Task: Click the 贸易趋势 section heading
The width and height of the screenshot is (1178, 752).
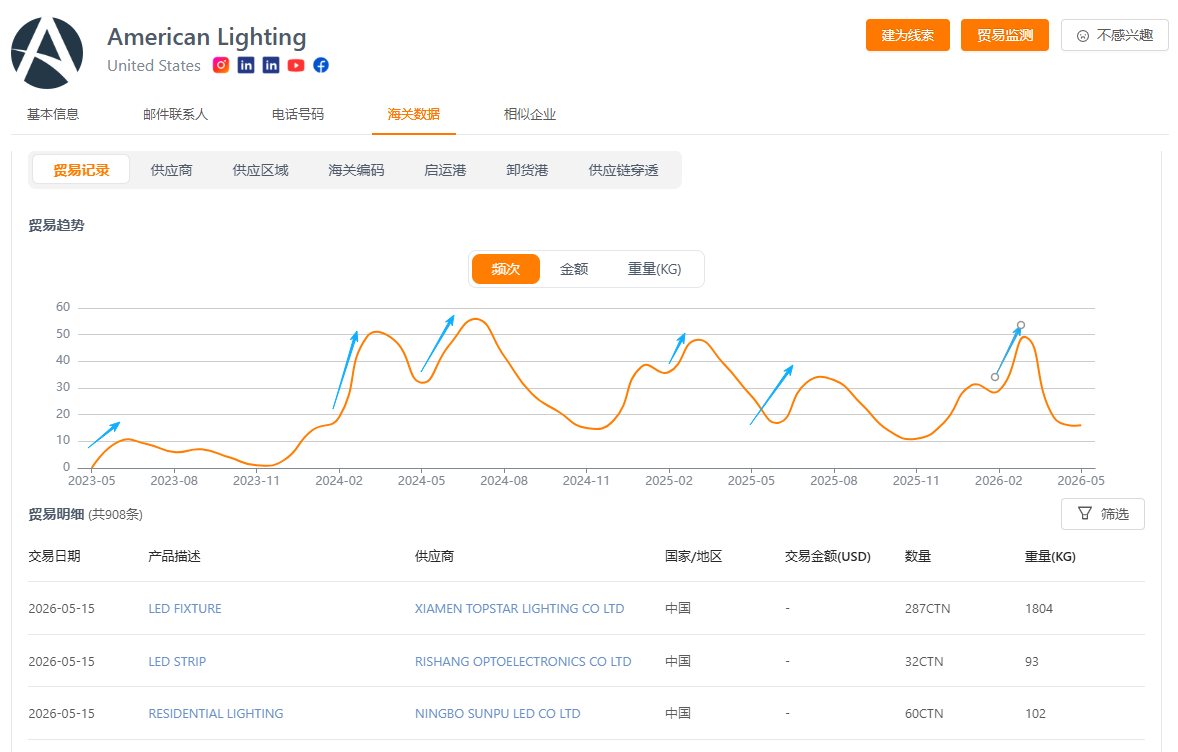Action: pos(56,225)
